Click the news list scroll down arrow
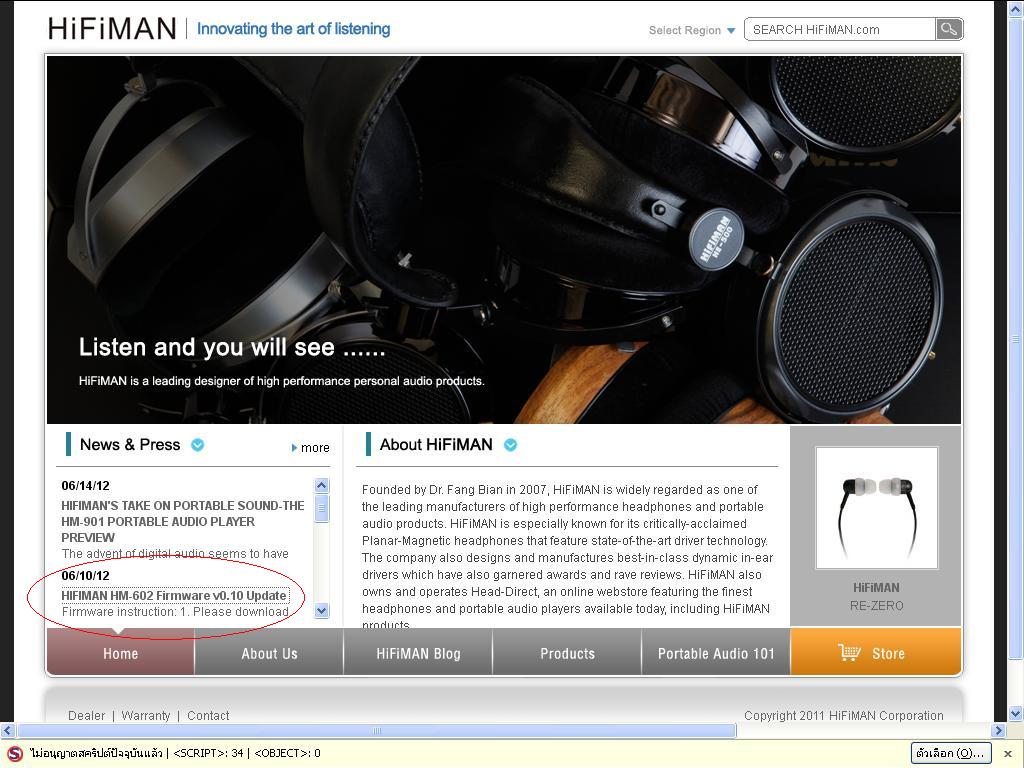The height and width of the screenshot is (768, 1024). pos(321,611)
